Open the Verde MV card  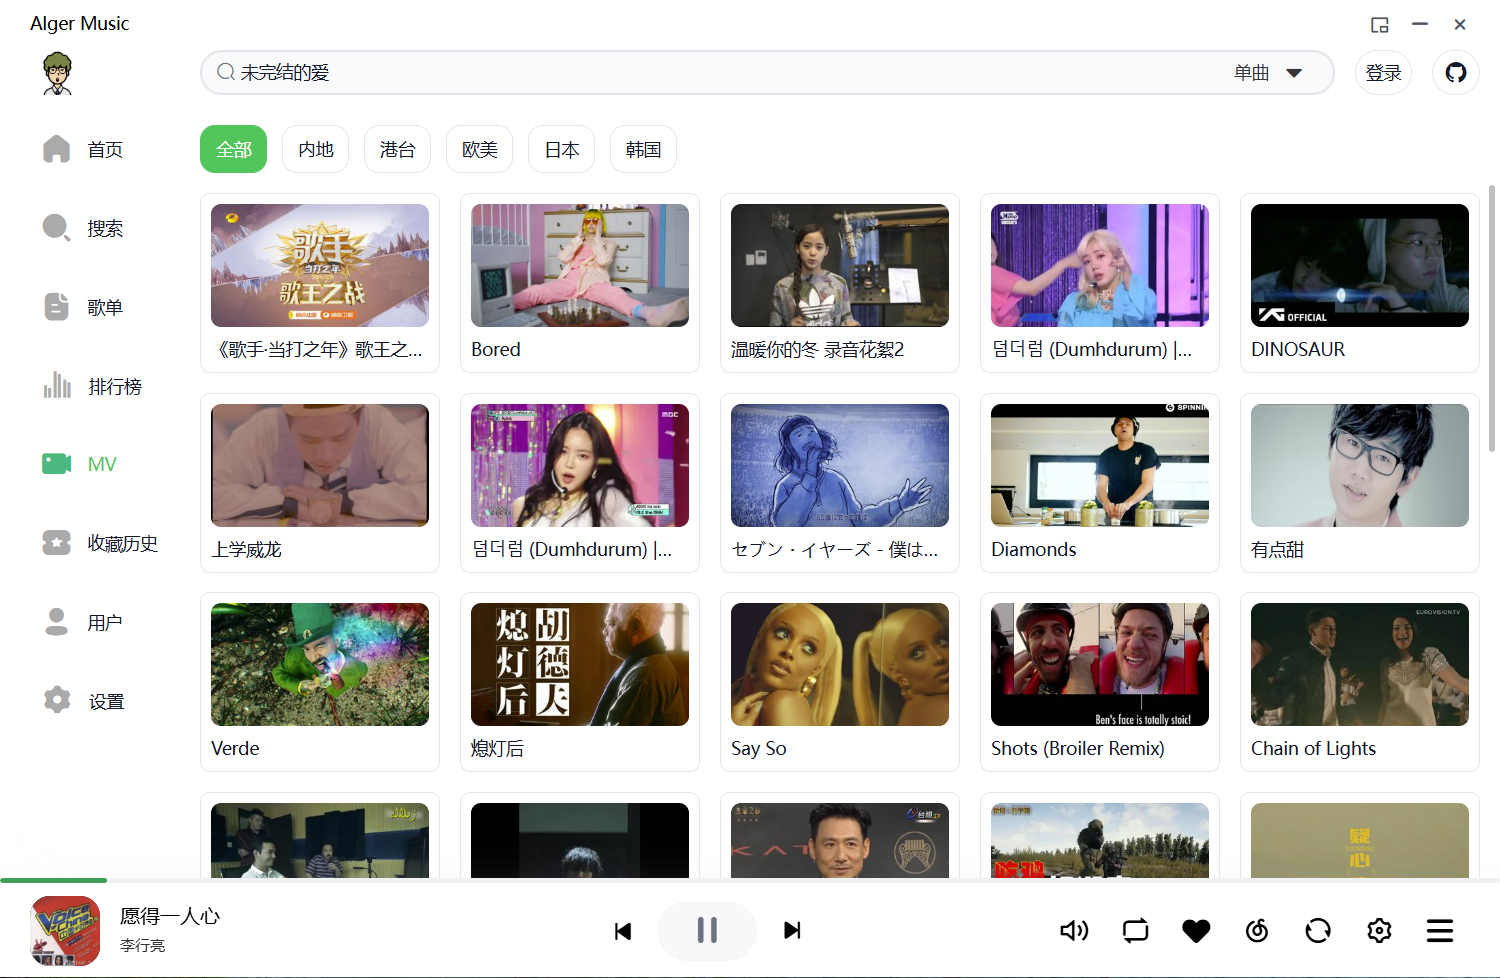[320, 682]
